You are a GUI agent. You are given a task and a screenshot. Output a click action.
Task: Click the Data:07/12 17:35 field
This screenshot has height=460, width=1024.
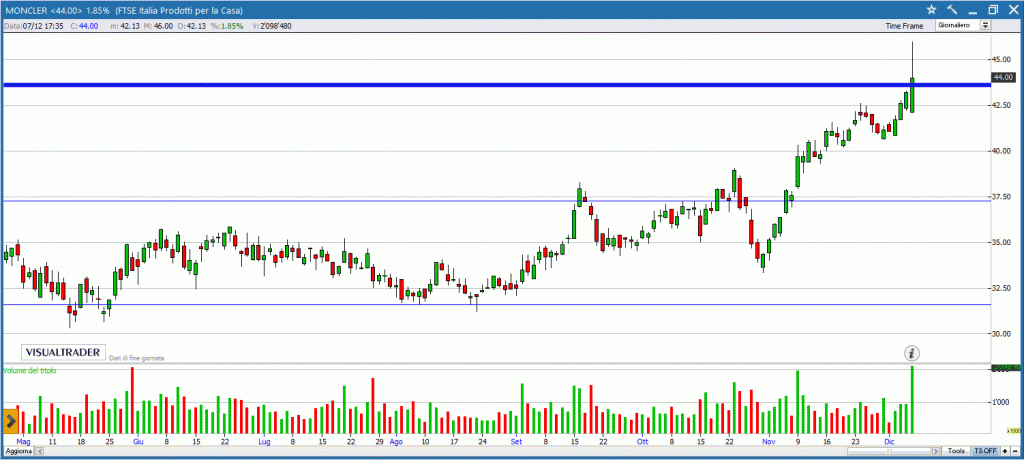tap(33, 26)
